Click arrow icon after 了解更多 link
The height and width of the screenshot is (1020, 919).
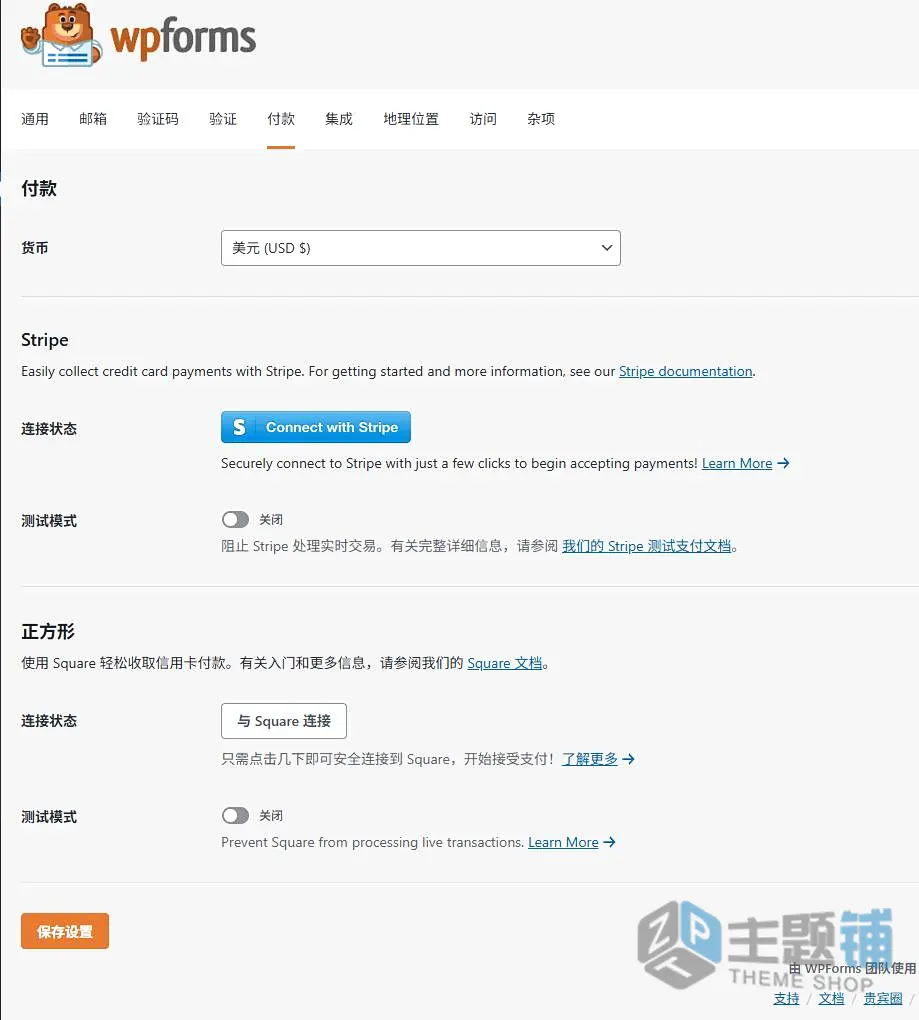pyautogui.click(x=628, y=759)
